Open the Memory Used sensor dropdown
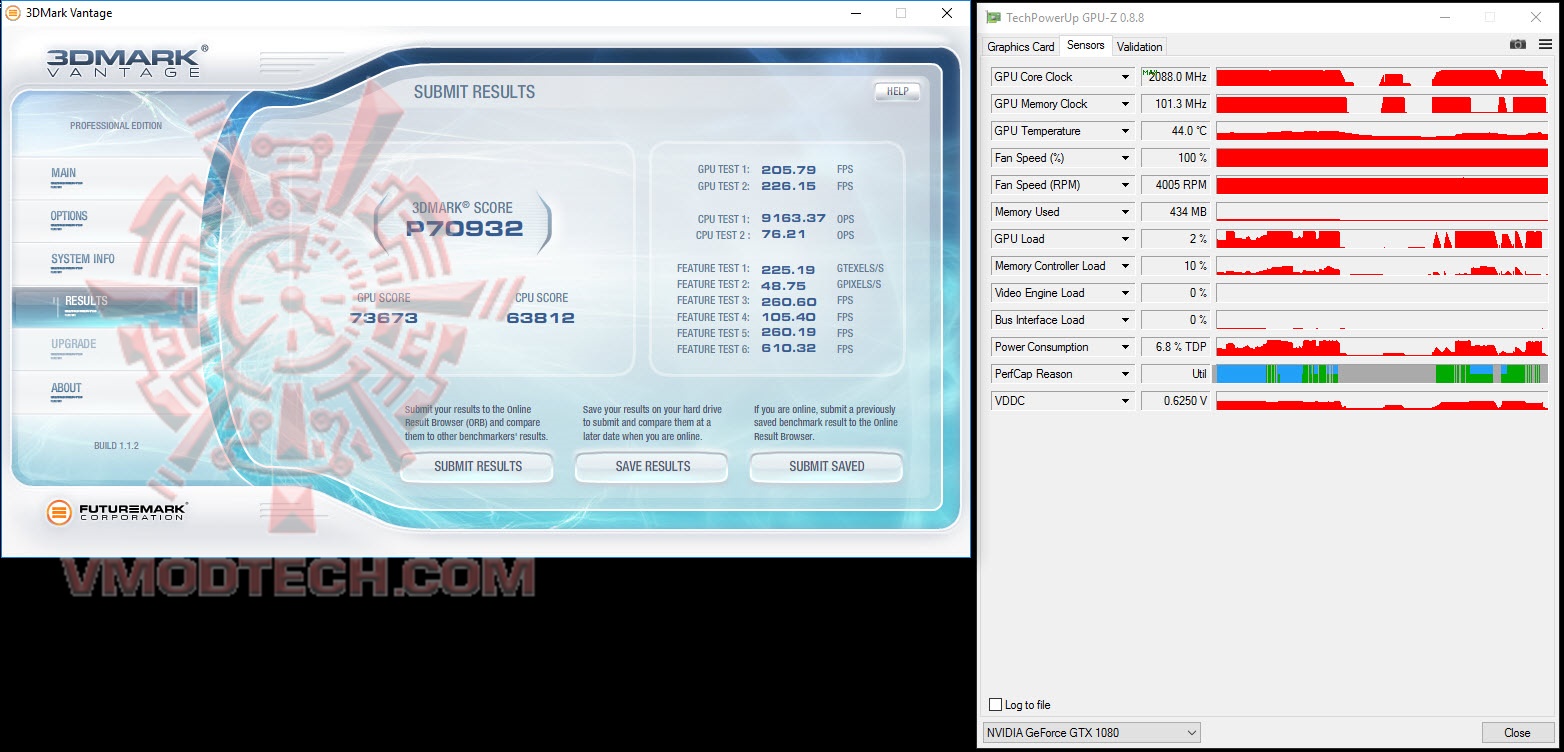Screen dimensions: 1564x752 pos(1125,212)
